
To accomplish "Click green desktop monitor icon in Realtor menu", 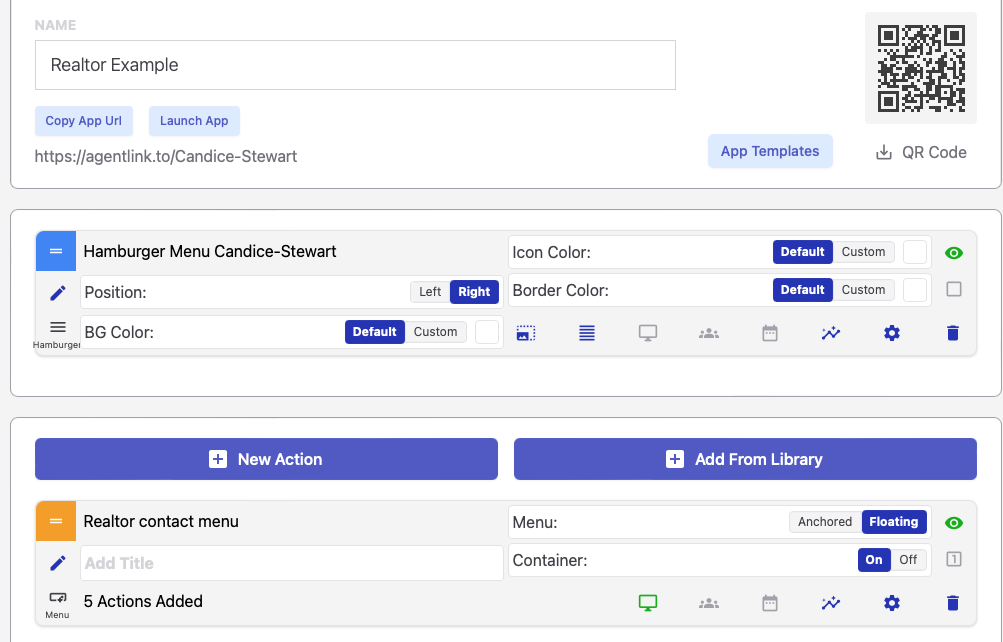I will pyautogui.click(x=648, y=603).
